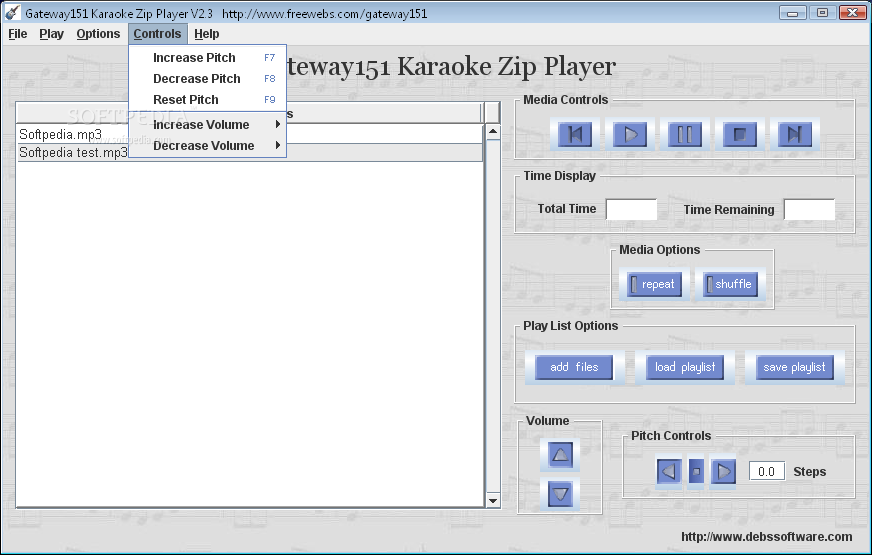Minimize the Karaoke Zip Player window
The image size is (872, 555).
[793, 12]
